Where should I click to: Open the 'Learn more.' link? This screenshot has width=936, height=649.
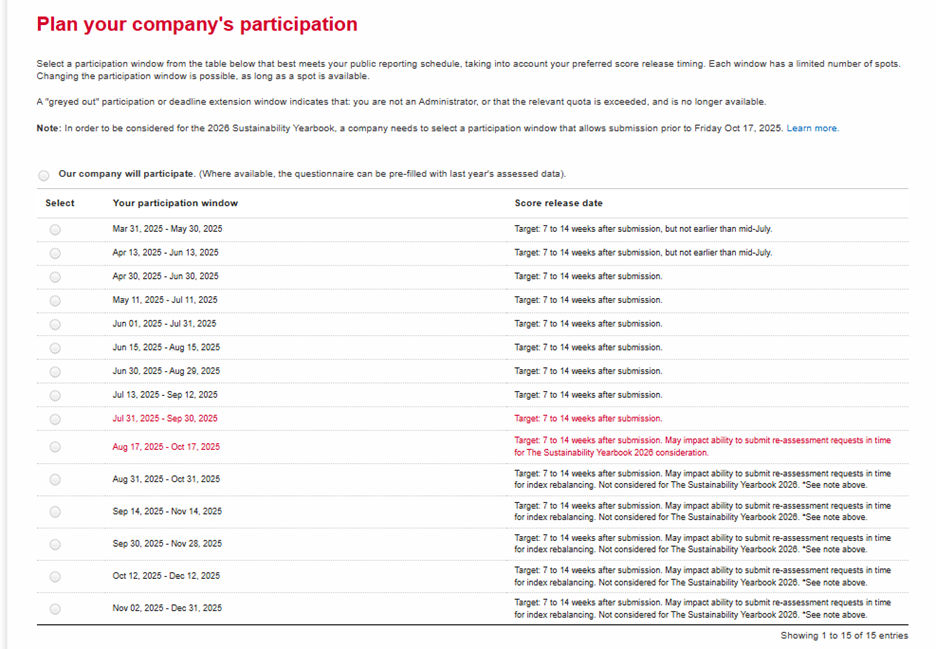812,129
